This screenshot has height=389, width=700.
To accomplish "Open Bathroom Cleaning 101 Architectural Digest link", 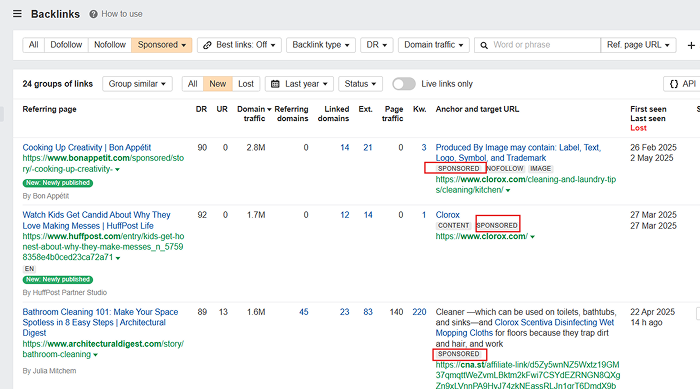I will pyautogui.click(x=100, y=322).
